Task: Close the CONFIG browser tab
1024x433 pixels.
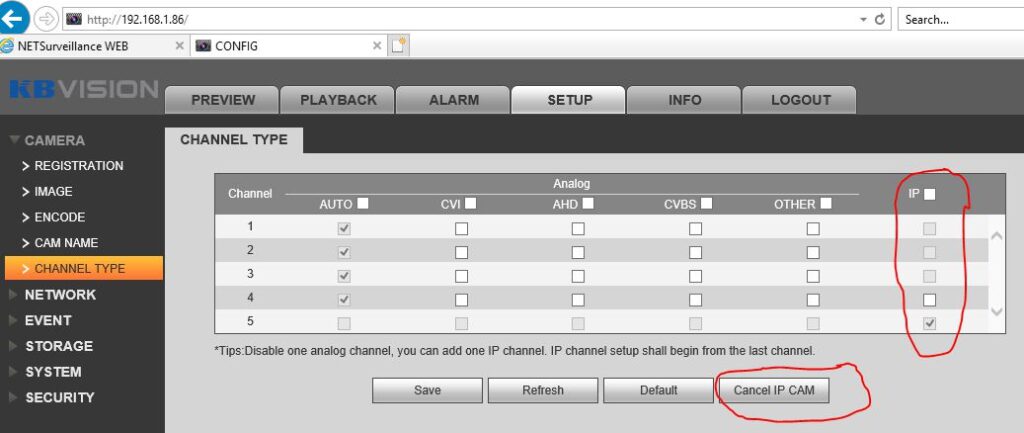Action: click(377, 46)
